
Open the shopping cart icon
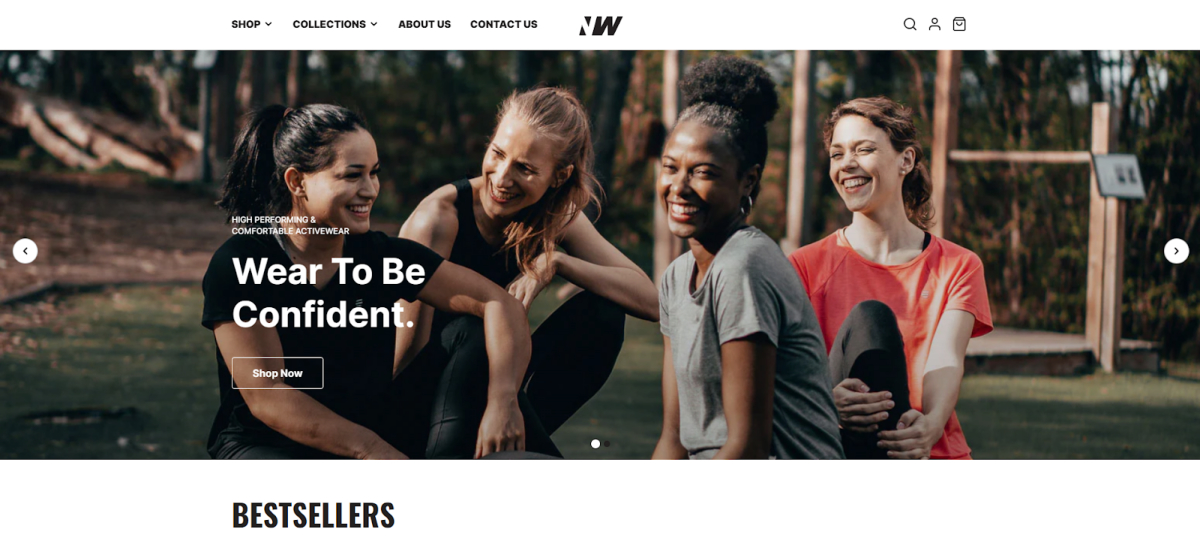point(959,24)
